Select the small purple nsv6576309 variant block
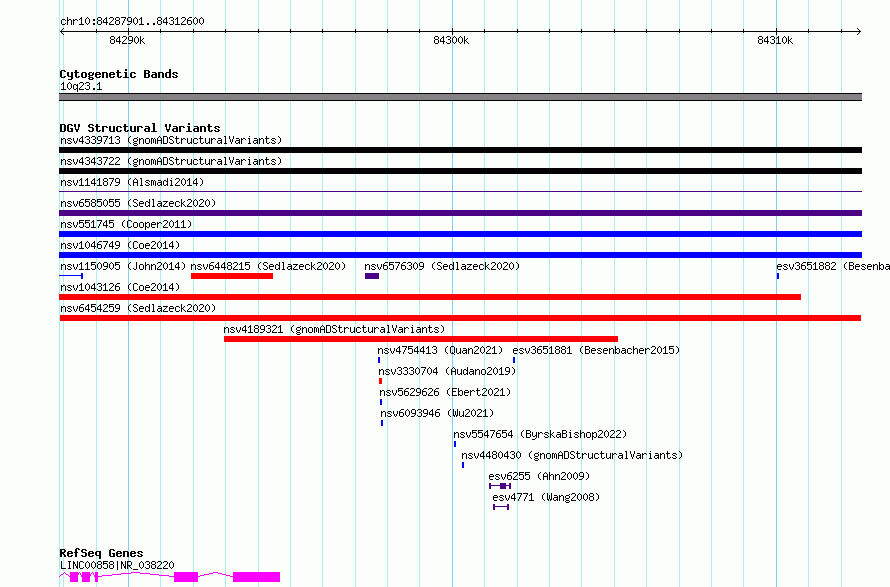The image size is (890, 587). [372, 276]
